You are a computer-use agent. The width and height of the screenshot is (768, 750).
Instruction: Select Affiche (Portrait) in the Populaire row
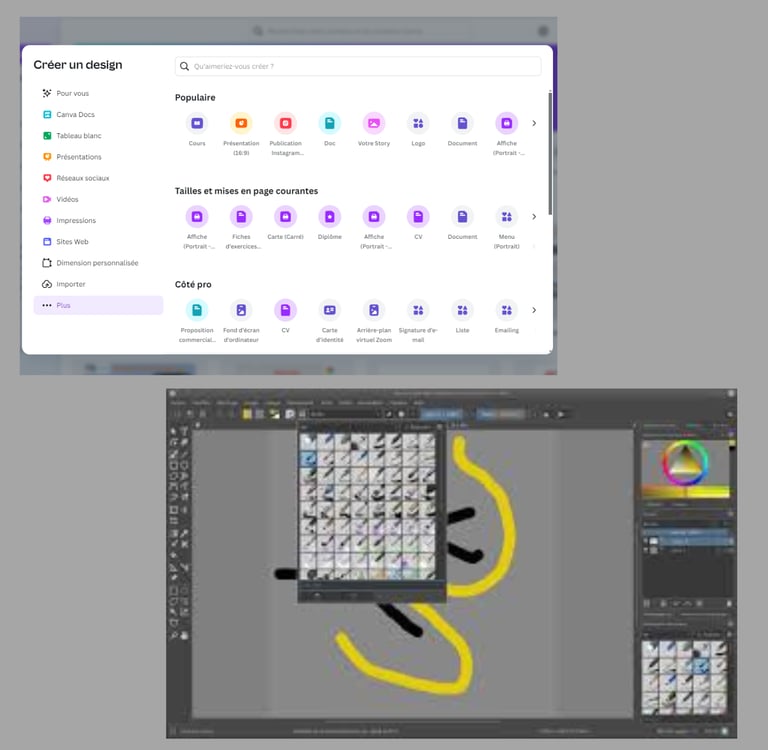pos(506,123)
